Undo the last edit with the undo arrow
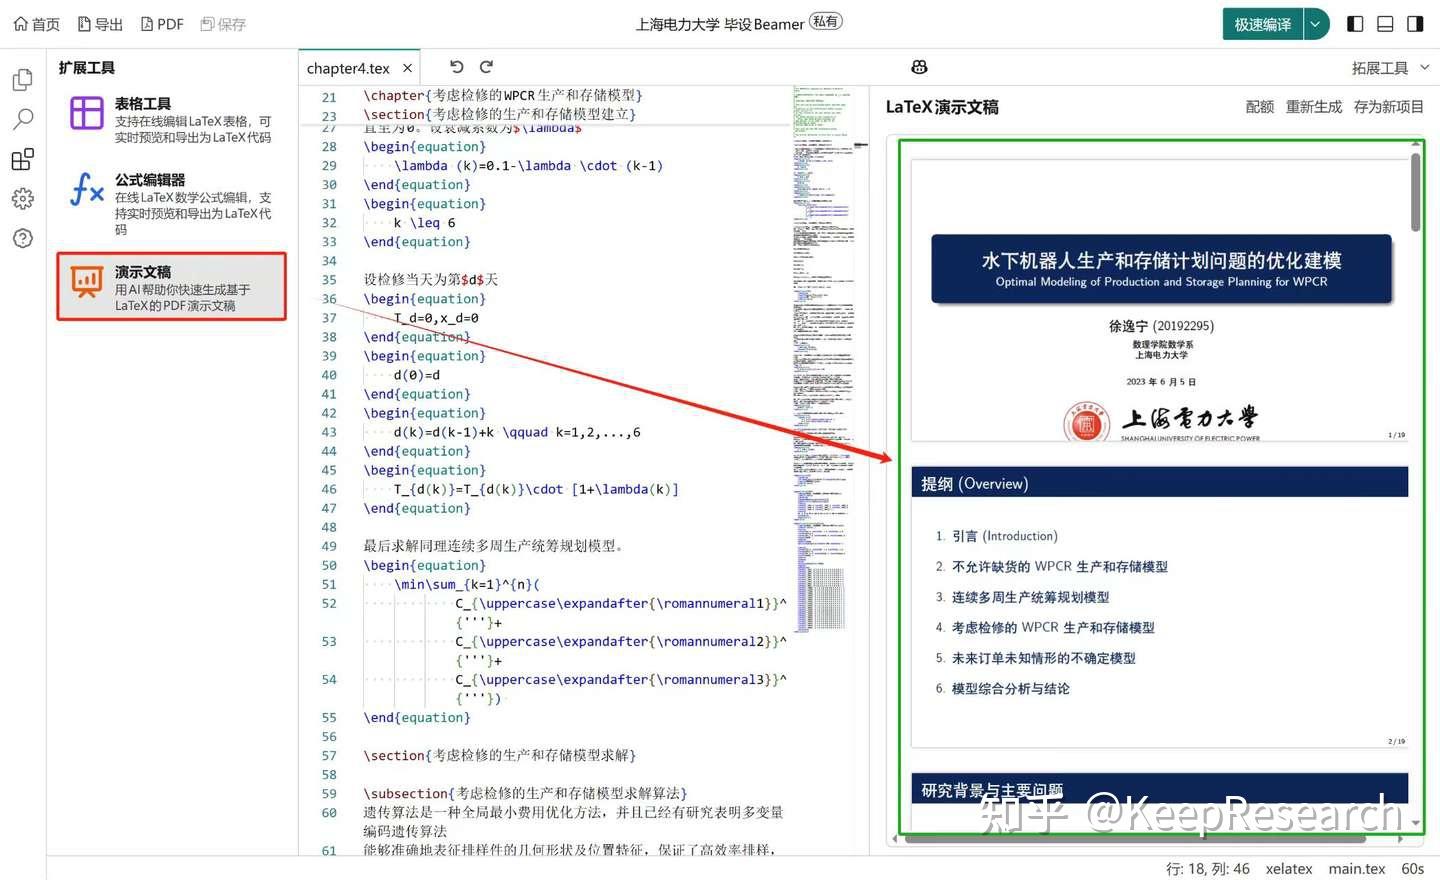Image resolution: width=1440 pixels, height=880 pixels. (456, 66)
